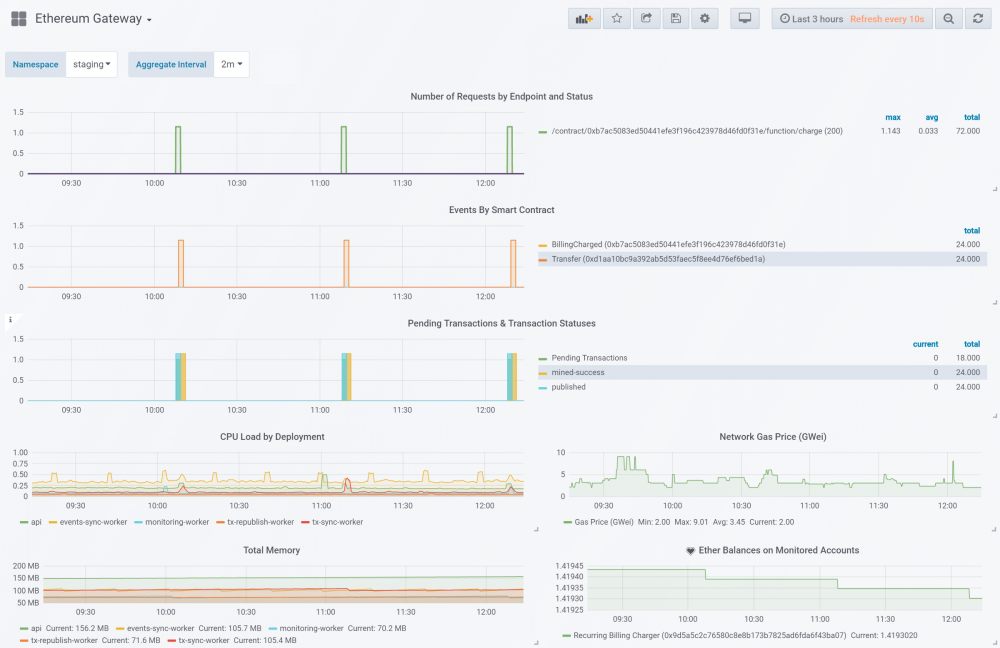Sort requests legend by avg column
Image resolution: width=1000 pixels, height=648 pixels.
pos(932,117)
